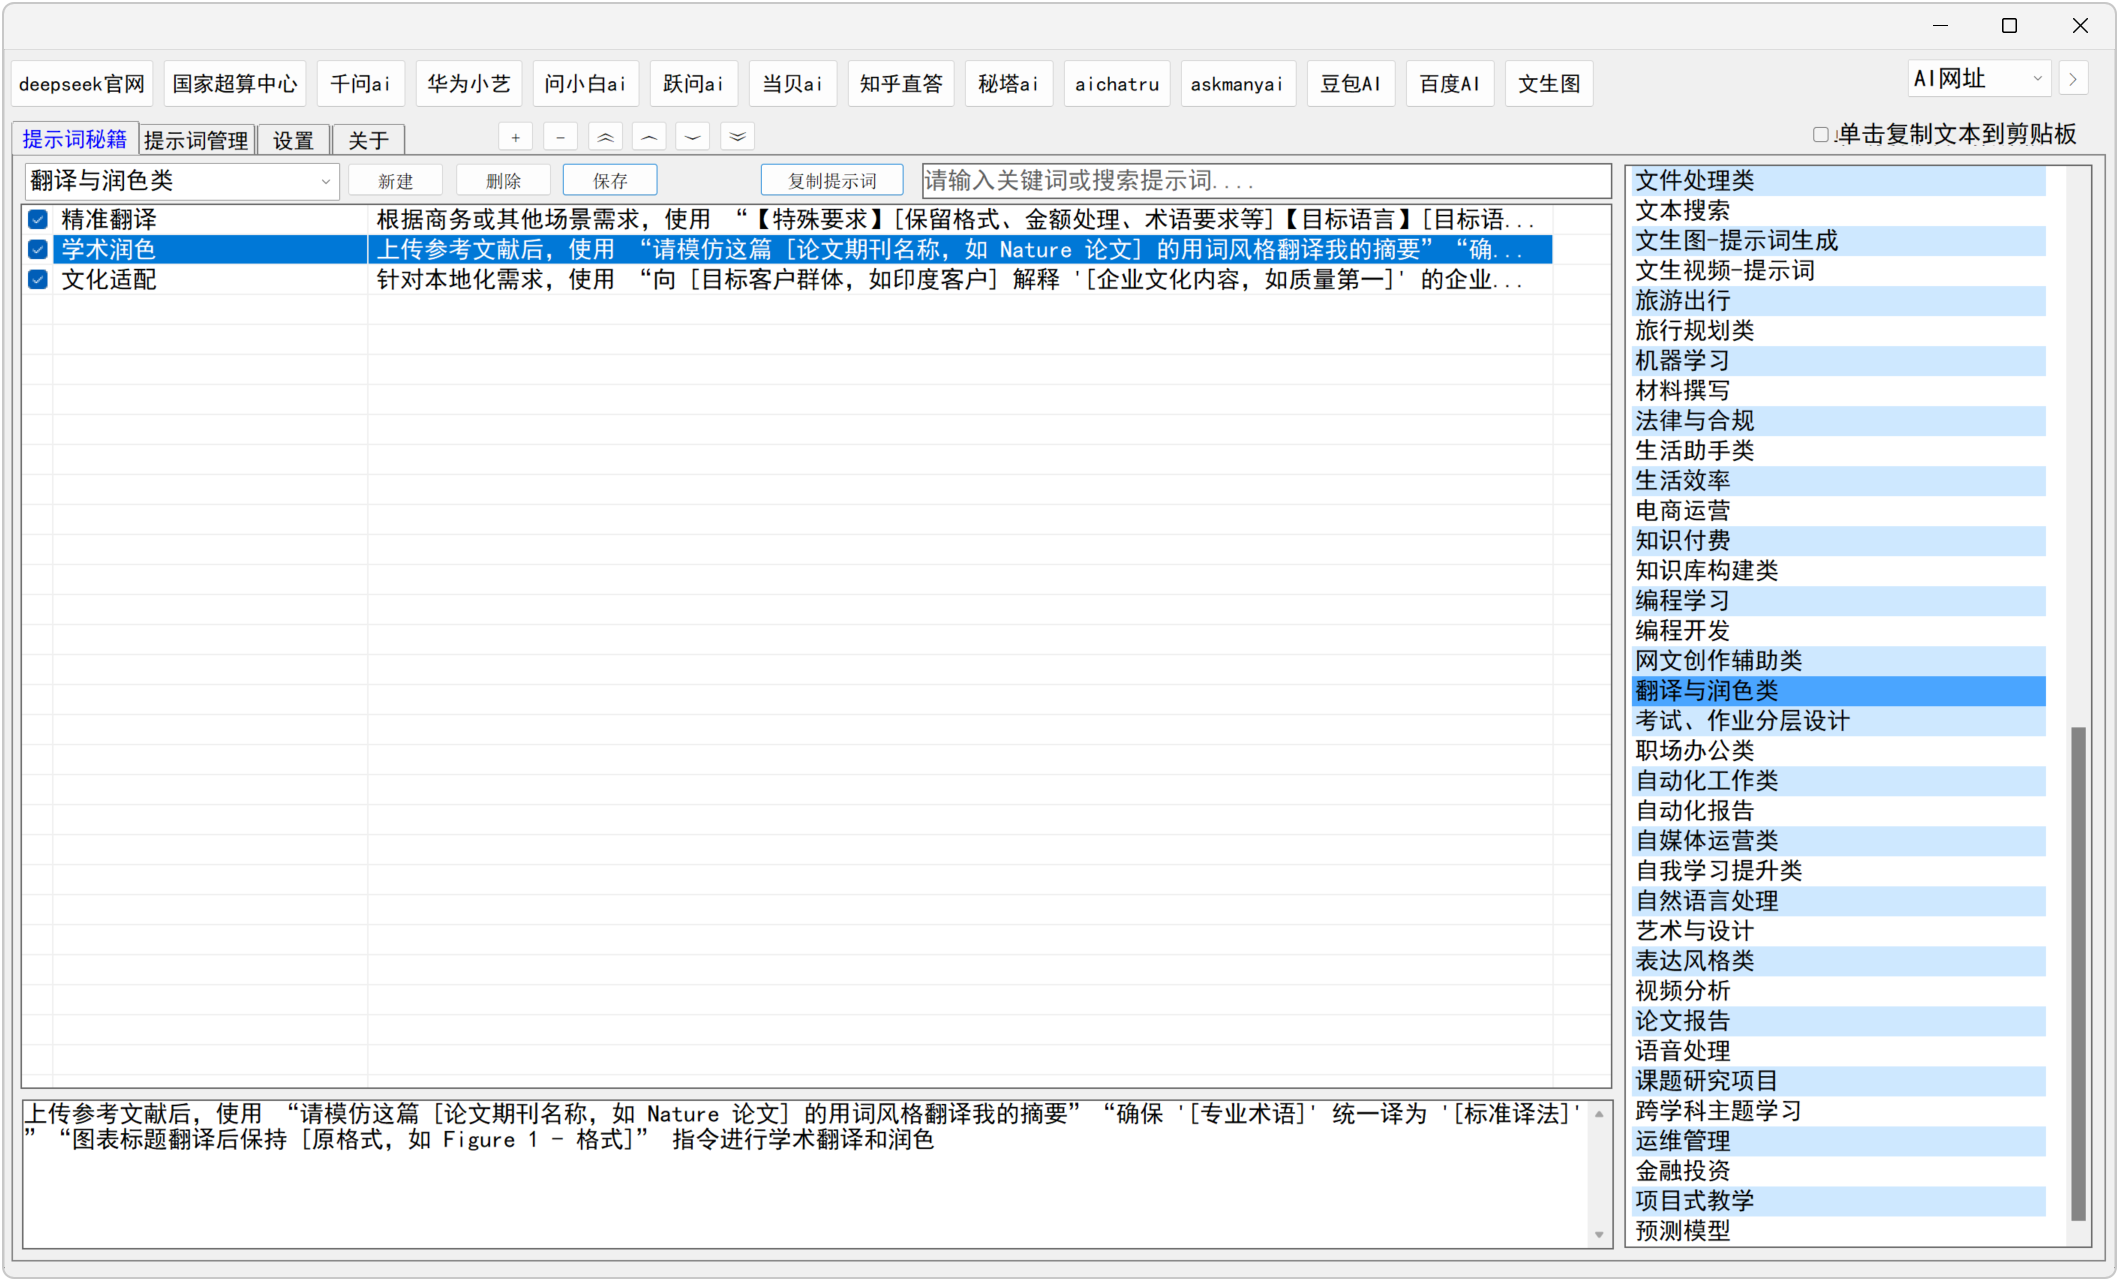Click the preview box scroll-up arrow

pos(1599,1113)
